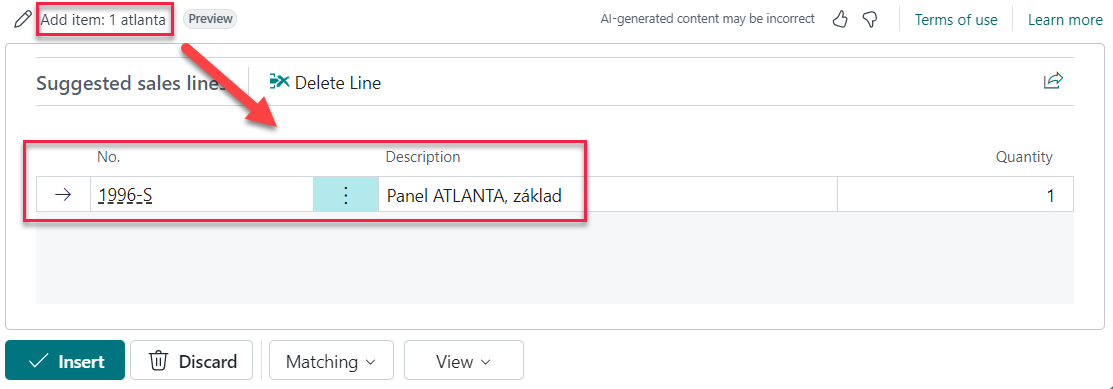Click the Quantity column header
This screenshot has width=1113, height=389.
click(1024, 157)
